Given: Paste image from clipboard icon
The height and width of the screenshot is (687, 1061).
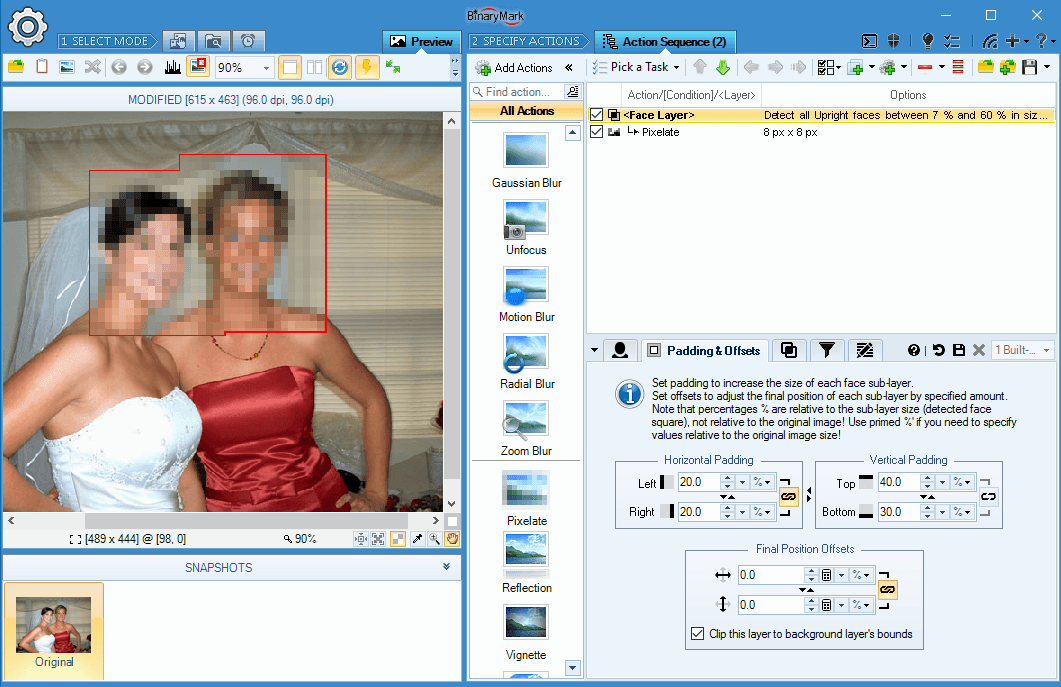Looking at the screenshot, I should pyautogui.click(x=42, y=67).
